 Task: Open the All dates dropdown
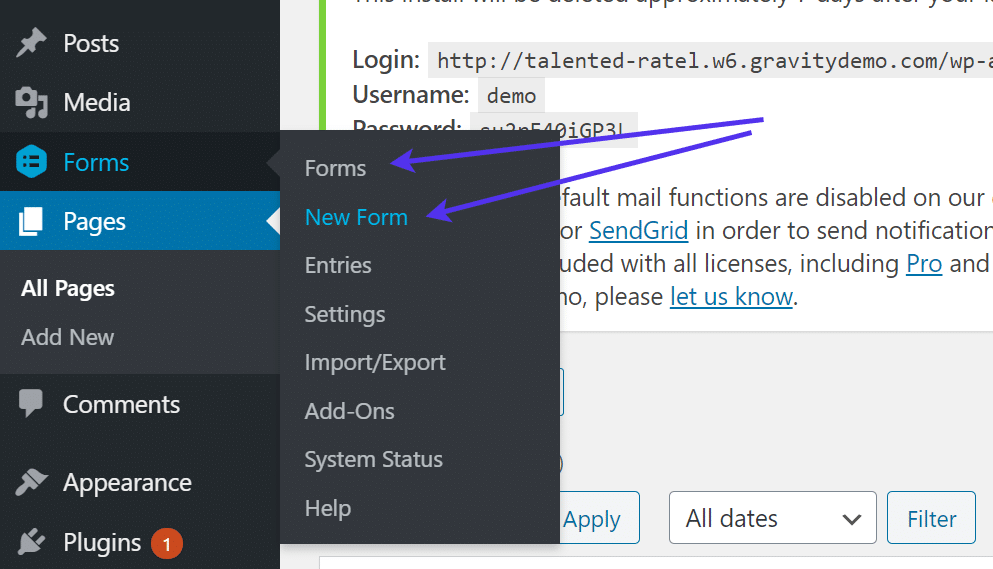pyautogui.click(x=772, y=519)
